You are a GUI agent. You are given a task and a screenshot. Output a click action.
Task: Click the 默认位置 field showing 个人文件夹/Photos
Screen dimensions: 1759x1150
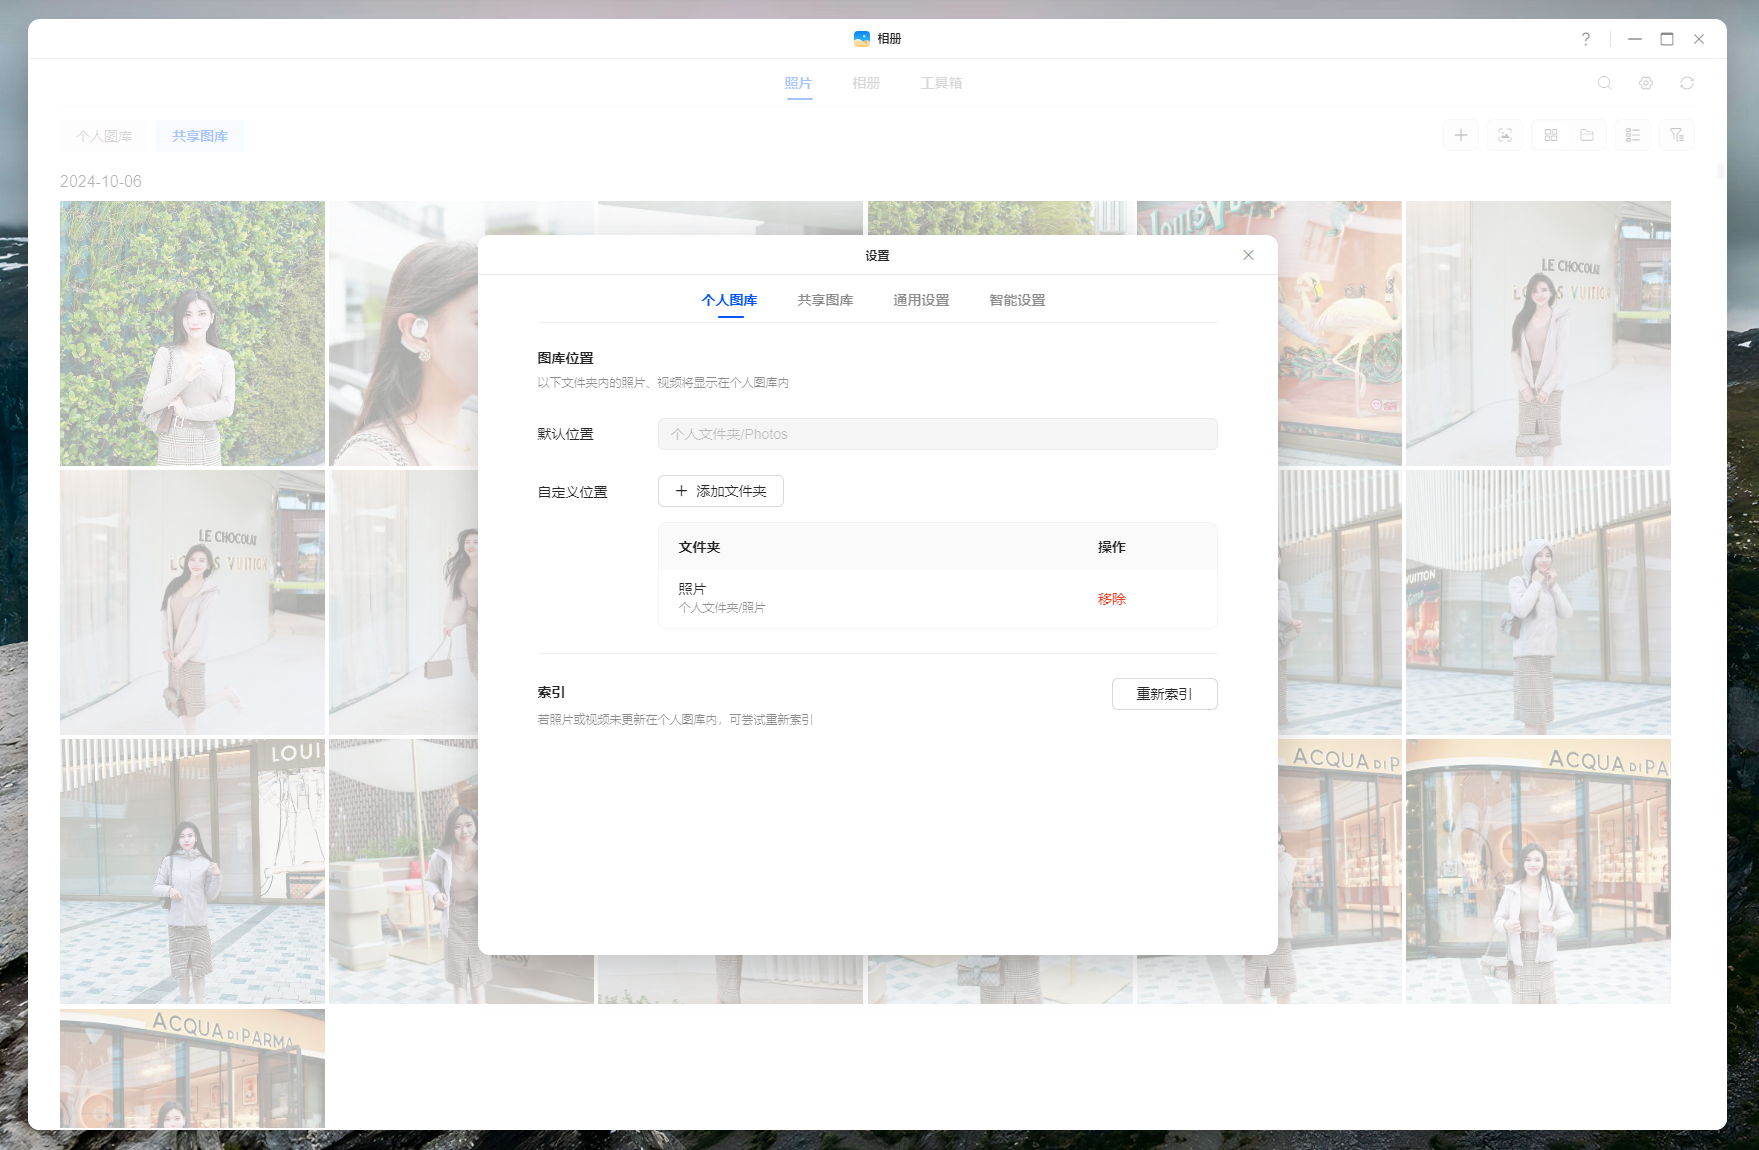(x=938, y=434)
